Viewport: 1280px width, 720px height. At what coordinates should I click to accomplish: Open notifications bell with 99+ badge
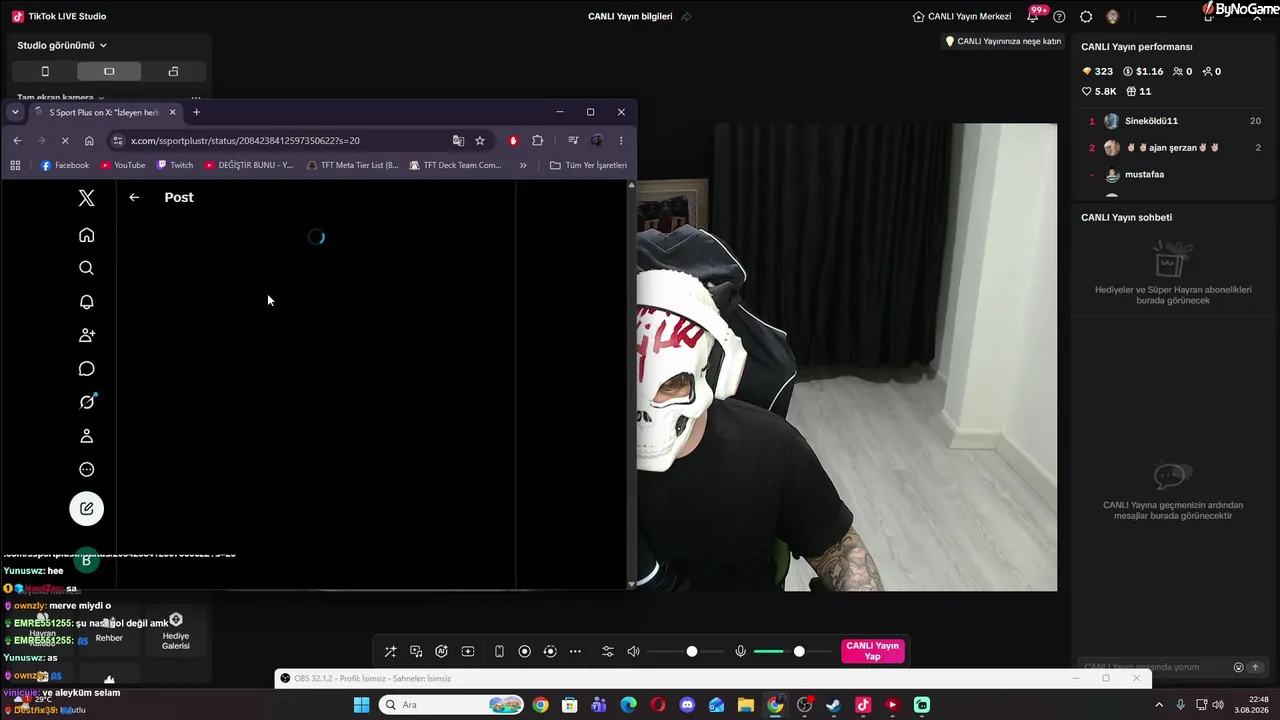pyautogui.click(x=1034, y=15)
